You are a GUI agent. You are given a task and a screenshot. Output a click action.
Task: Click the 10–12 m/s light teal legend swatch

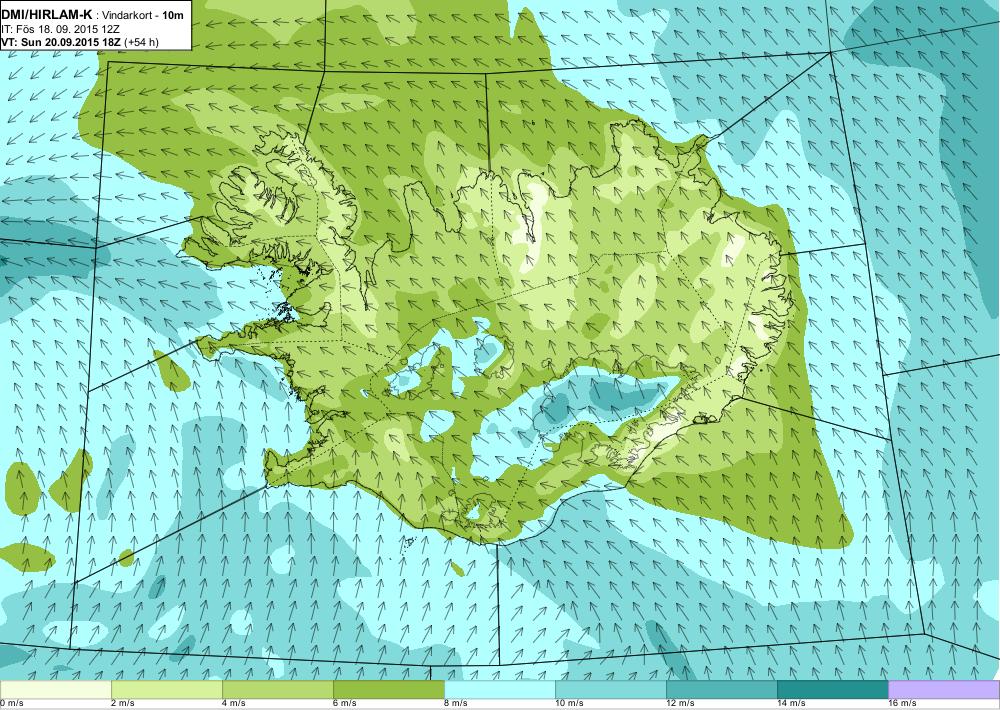pos(611,690)
